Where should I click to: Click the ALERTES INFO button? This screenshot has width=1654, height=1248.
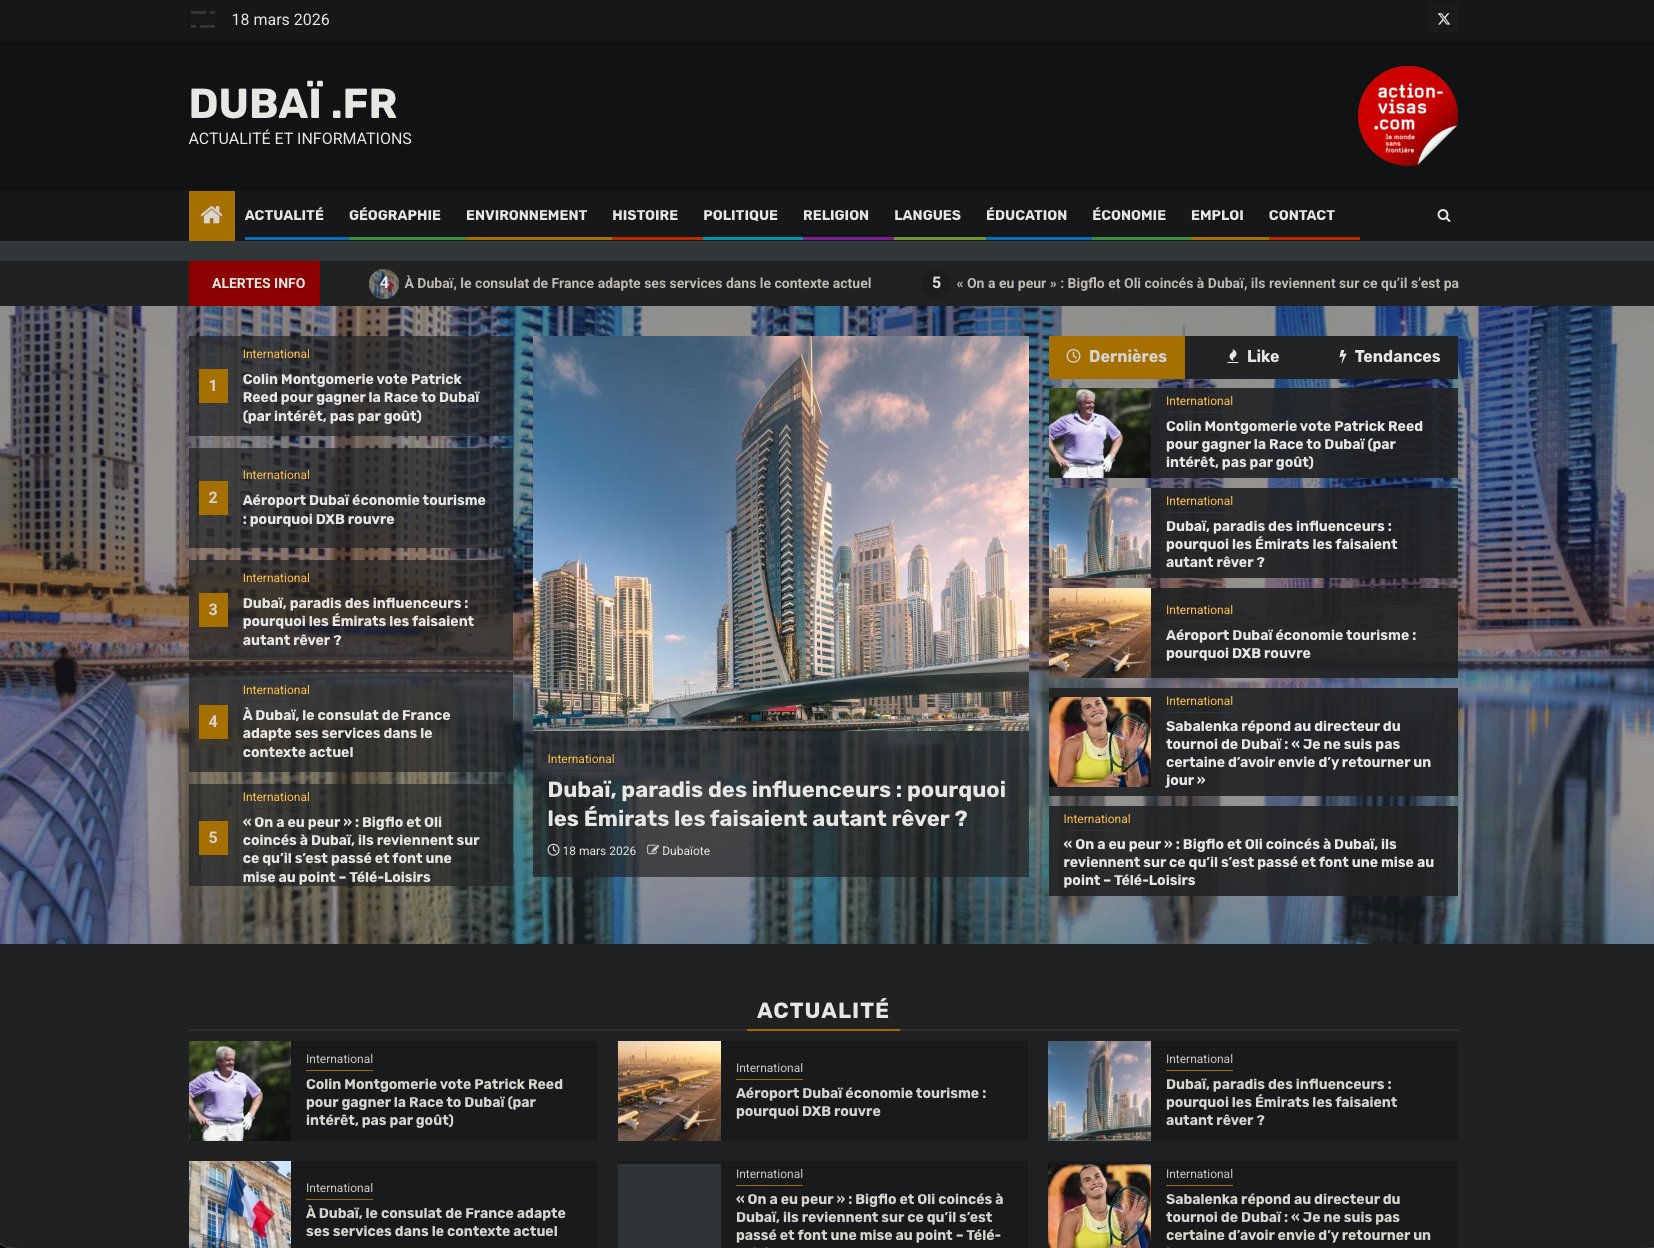pos(254,283)
